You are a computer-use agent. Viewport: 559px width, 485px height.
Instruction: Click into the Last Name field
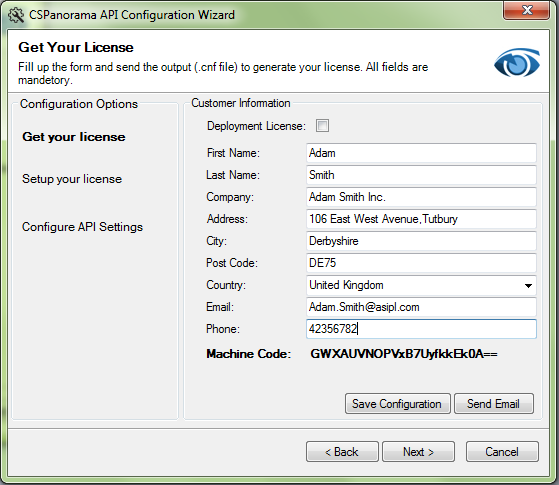coord(421,175)
